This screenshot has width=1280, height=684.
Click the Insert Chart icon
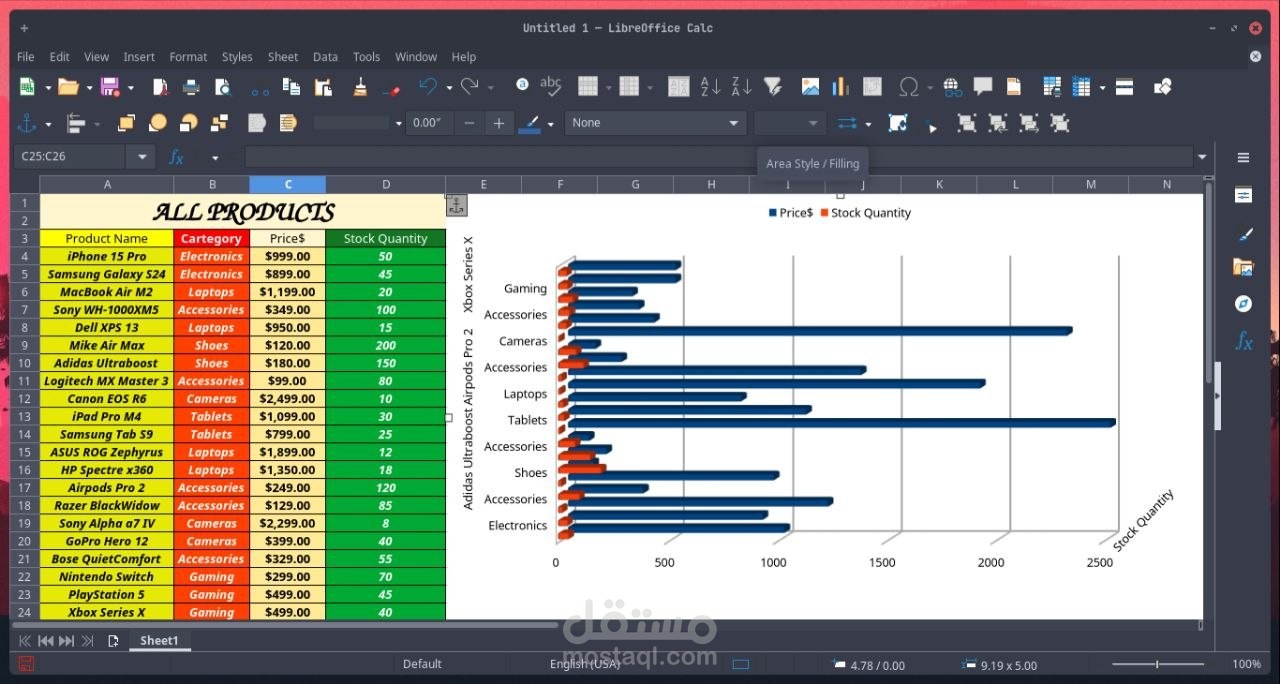pos(840,87)
